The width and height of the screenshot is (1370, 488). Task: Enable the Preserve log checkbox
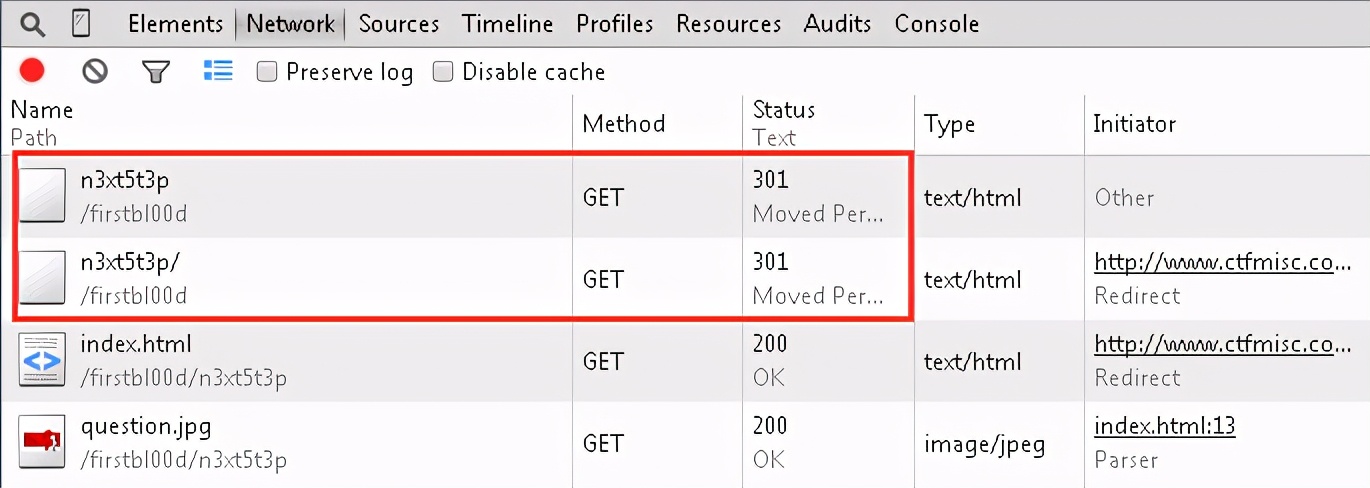pos(267,72)
